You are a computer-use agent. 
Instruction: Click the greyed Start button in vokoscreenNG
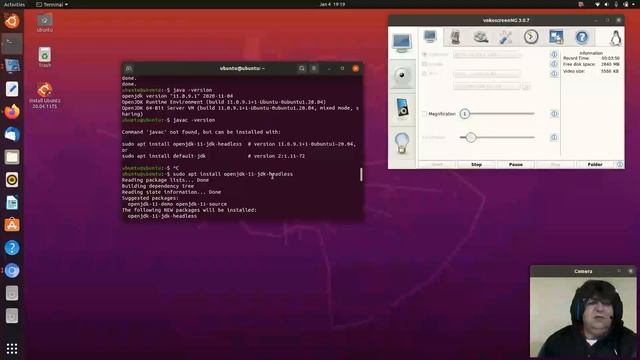(x=437, y=164)
